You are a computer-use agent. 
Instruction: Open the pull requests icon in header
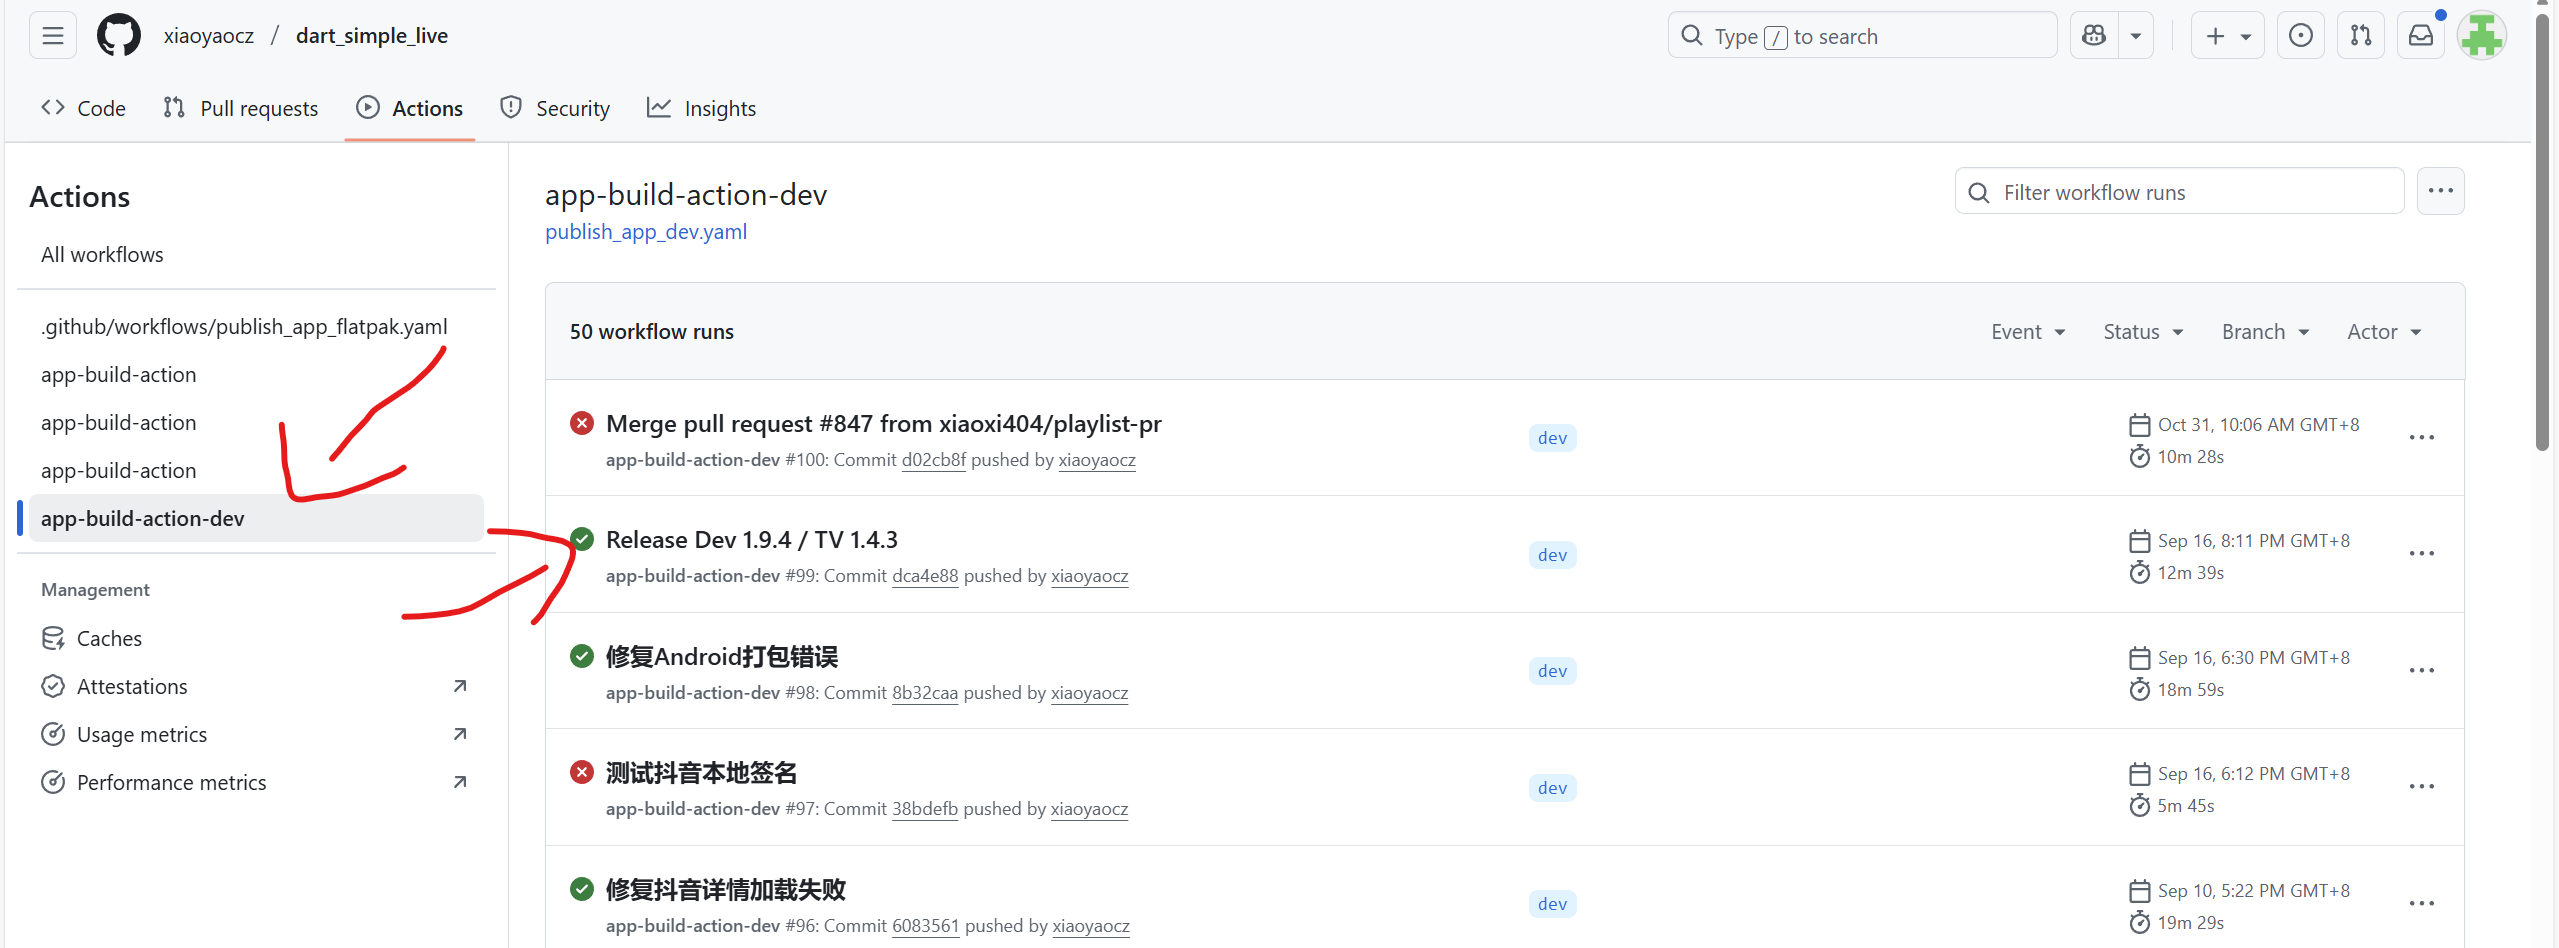point(2360,36)
